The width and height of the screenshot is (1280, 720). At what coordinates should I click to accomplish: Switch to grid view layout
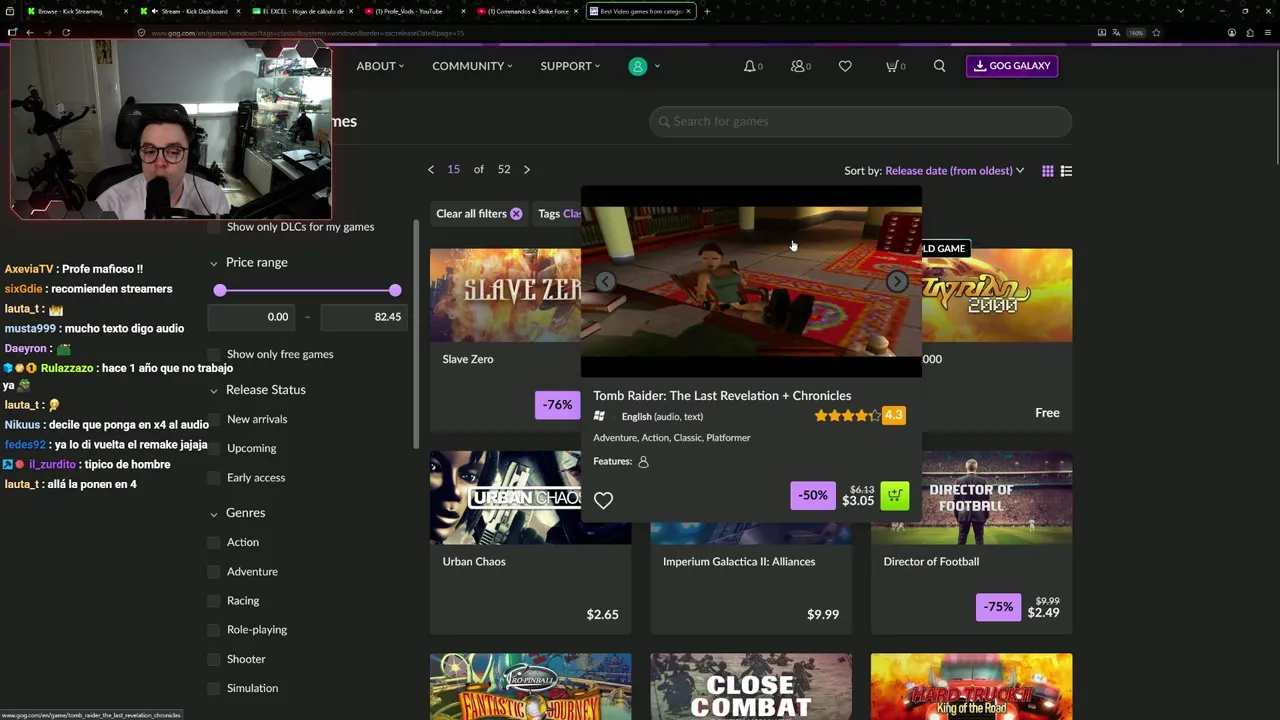[1047, 171]
